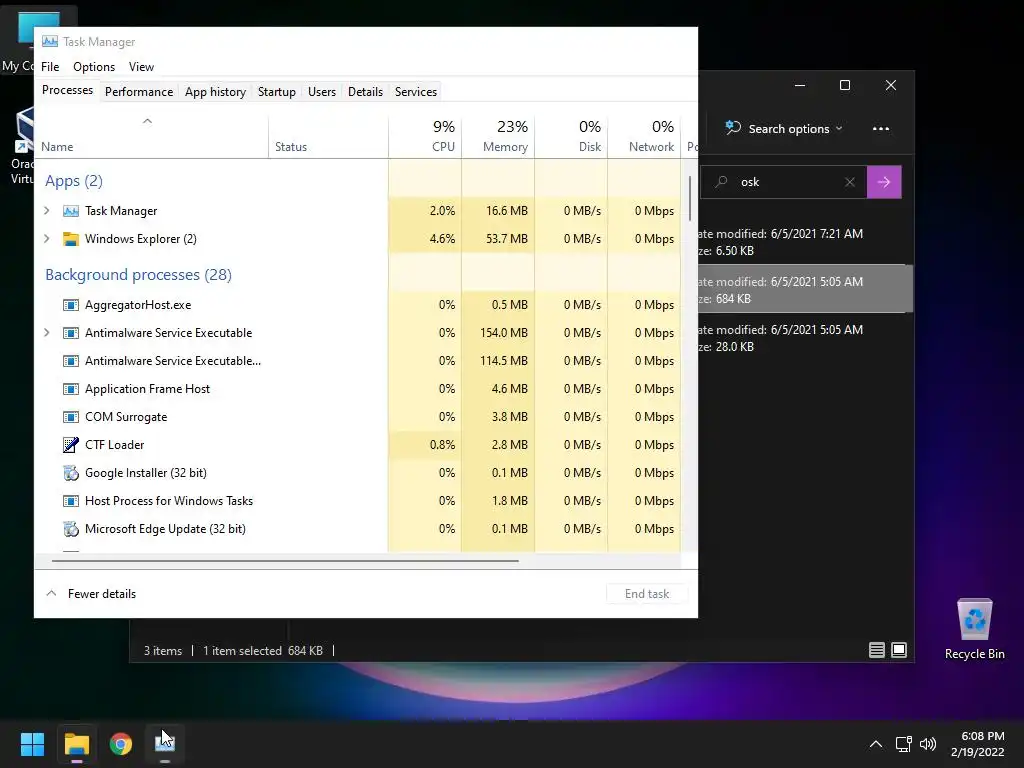Switch Explorer to large thumbnails view
This screenshot has width=1024, height=768.
click(899, 650)
